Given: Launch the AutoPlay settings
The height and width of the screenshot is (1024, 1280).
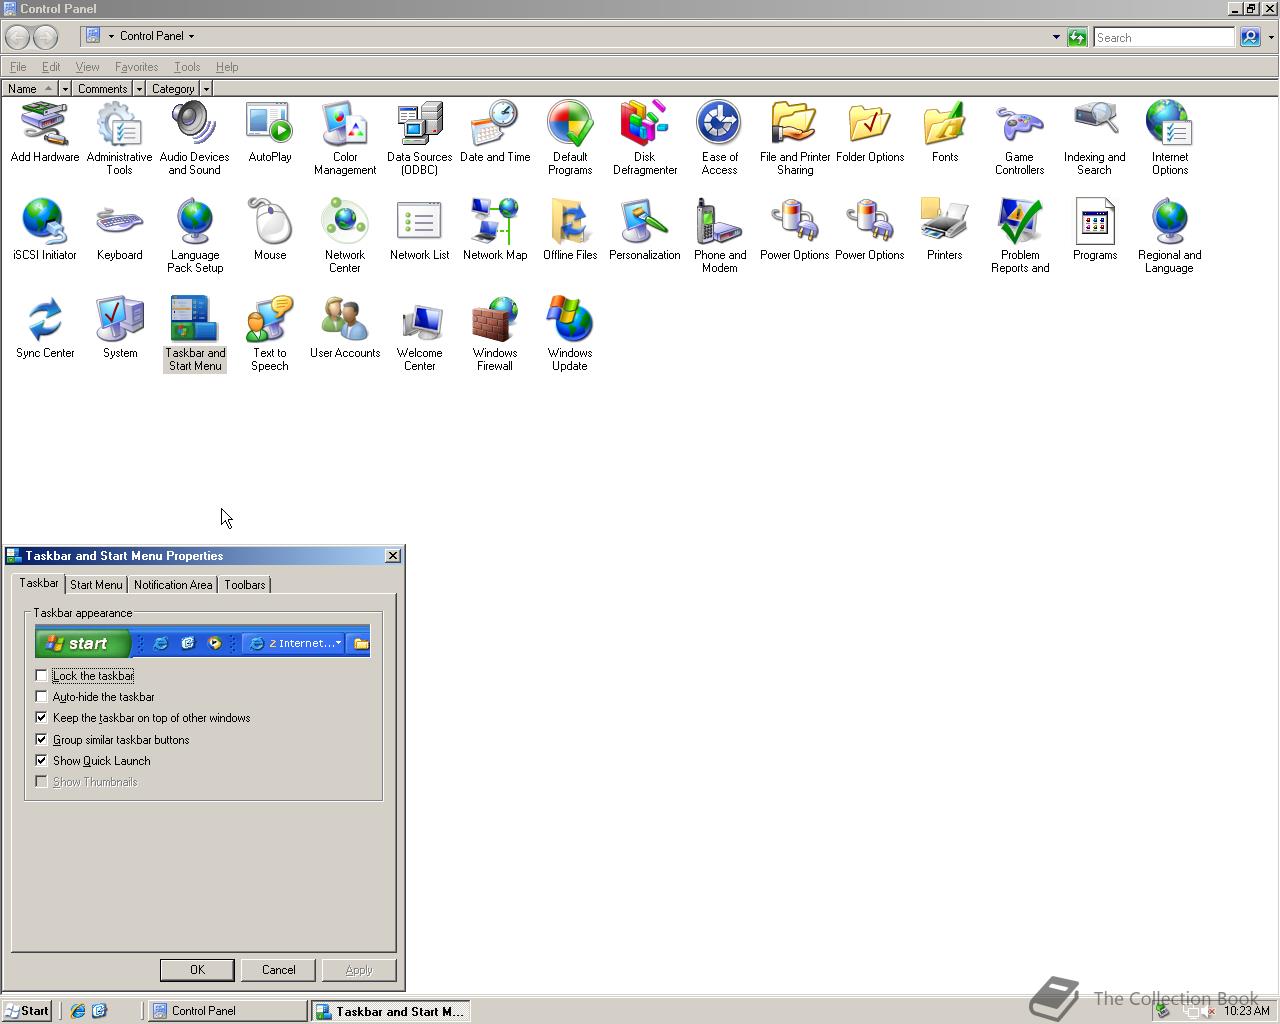Looking at the screenshot, I should [x=270, y=132].
